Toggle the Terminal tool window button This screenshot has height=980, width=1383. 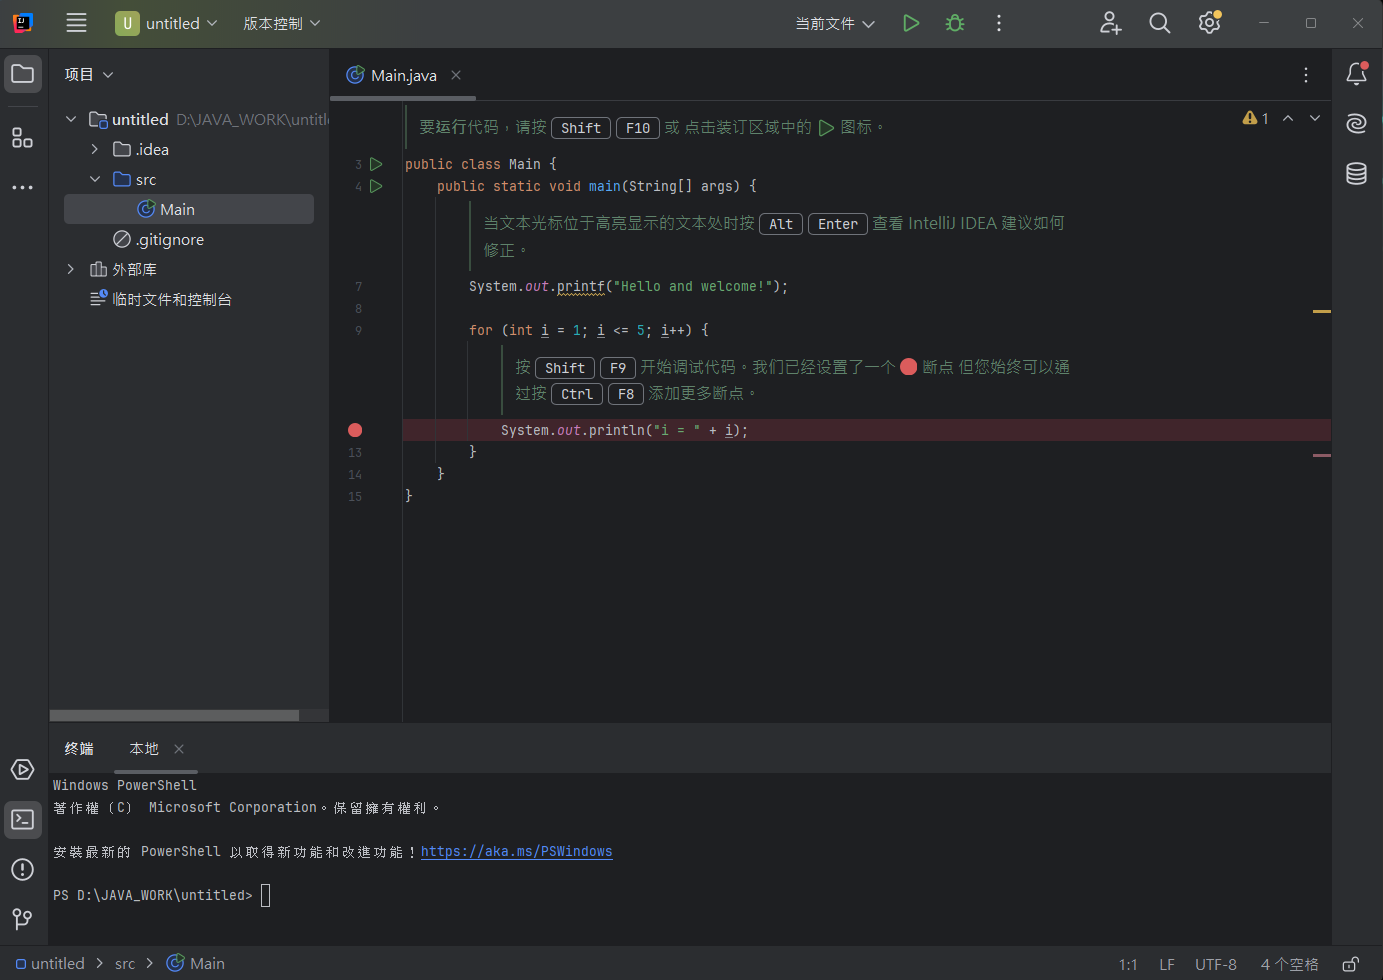[x=22, y=820]
